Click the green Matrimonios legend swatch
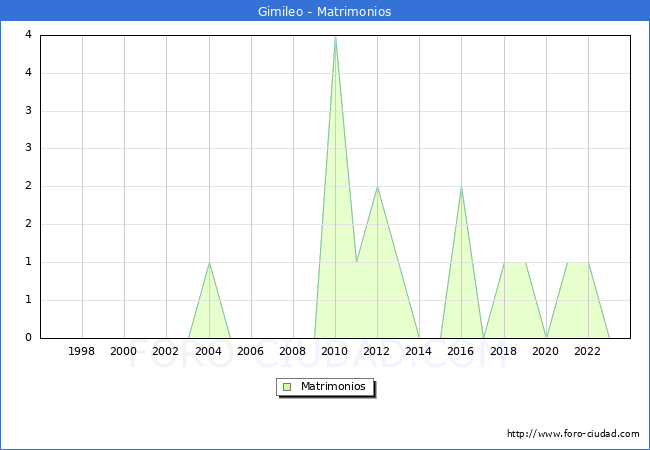 (287, 387)
